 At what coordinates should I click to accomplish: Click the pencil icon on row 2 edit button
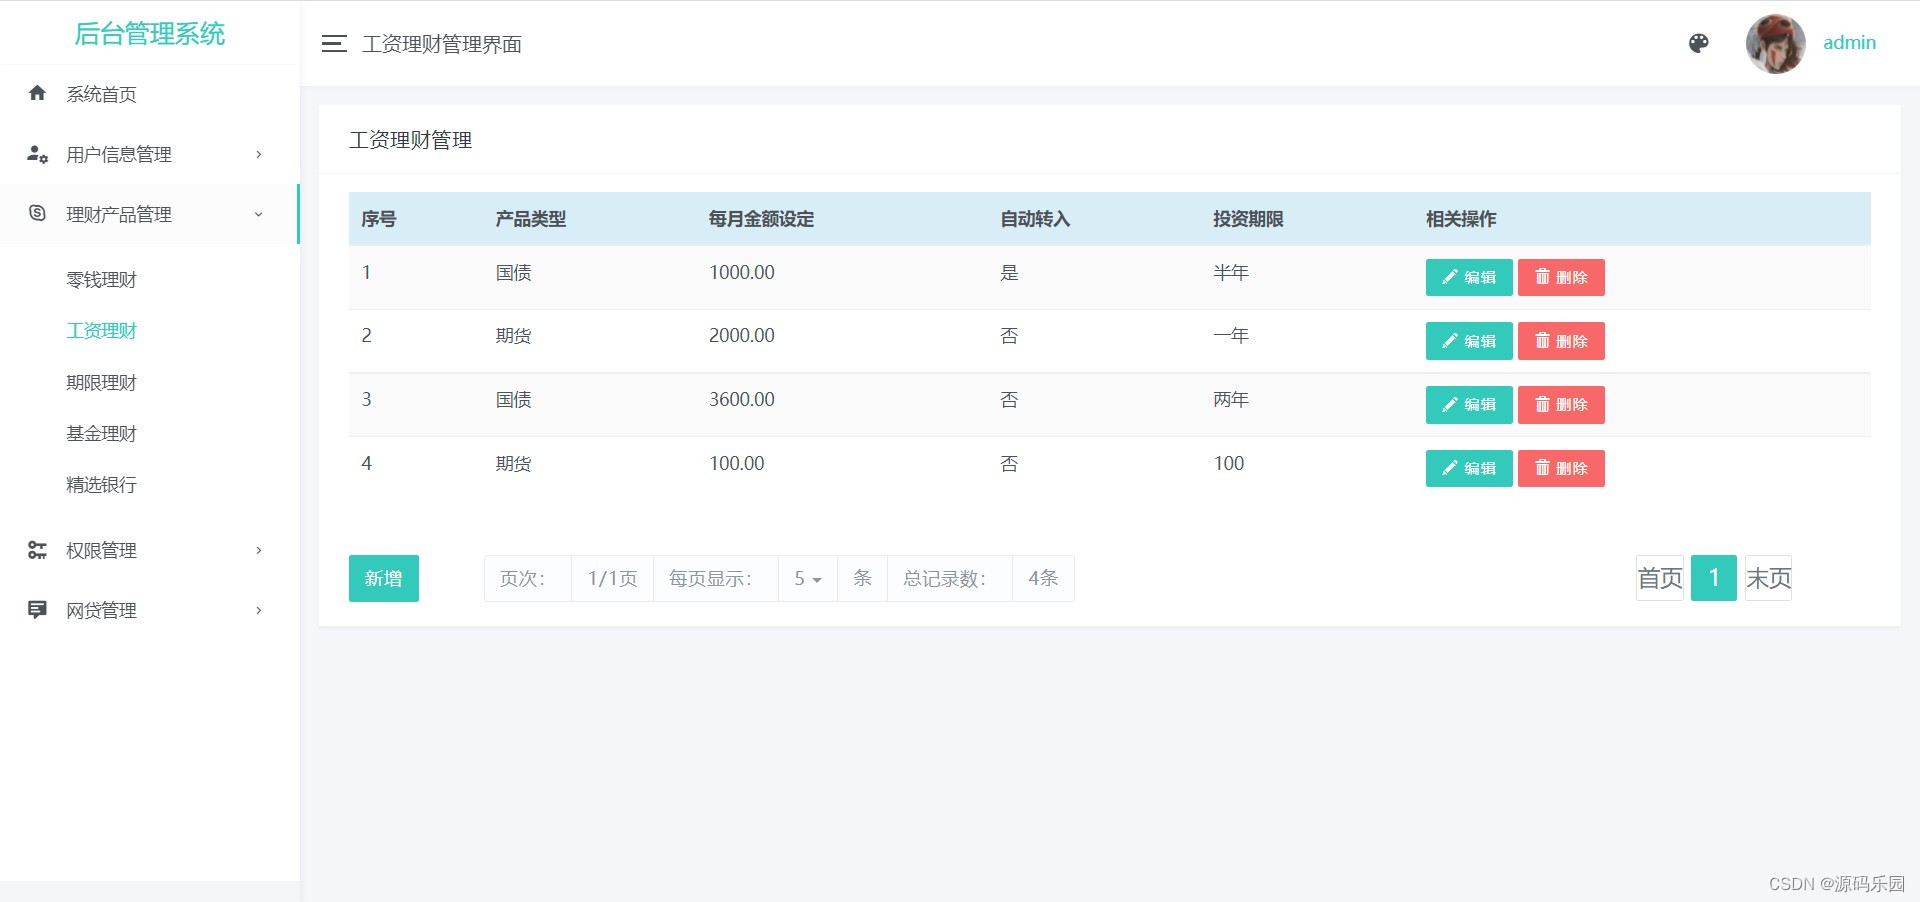coord(1449,341)
